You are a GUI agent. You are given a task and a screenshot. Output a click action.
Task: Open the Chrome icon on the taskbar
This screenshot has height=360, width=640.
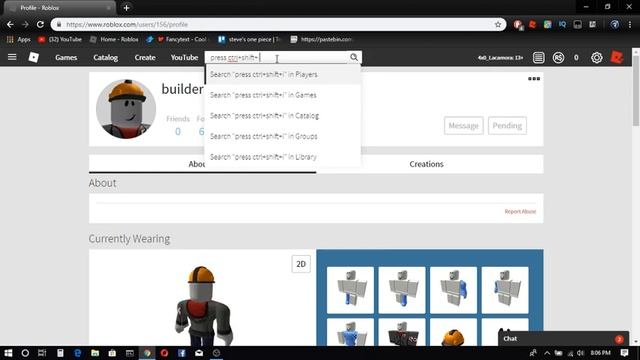147,353
